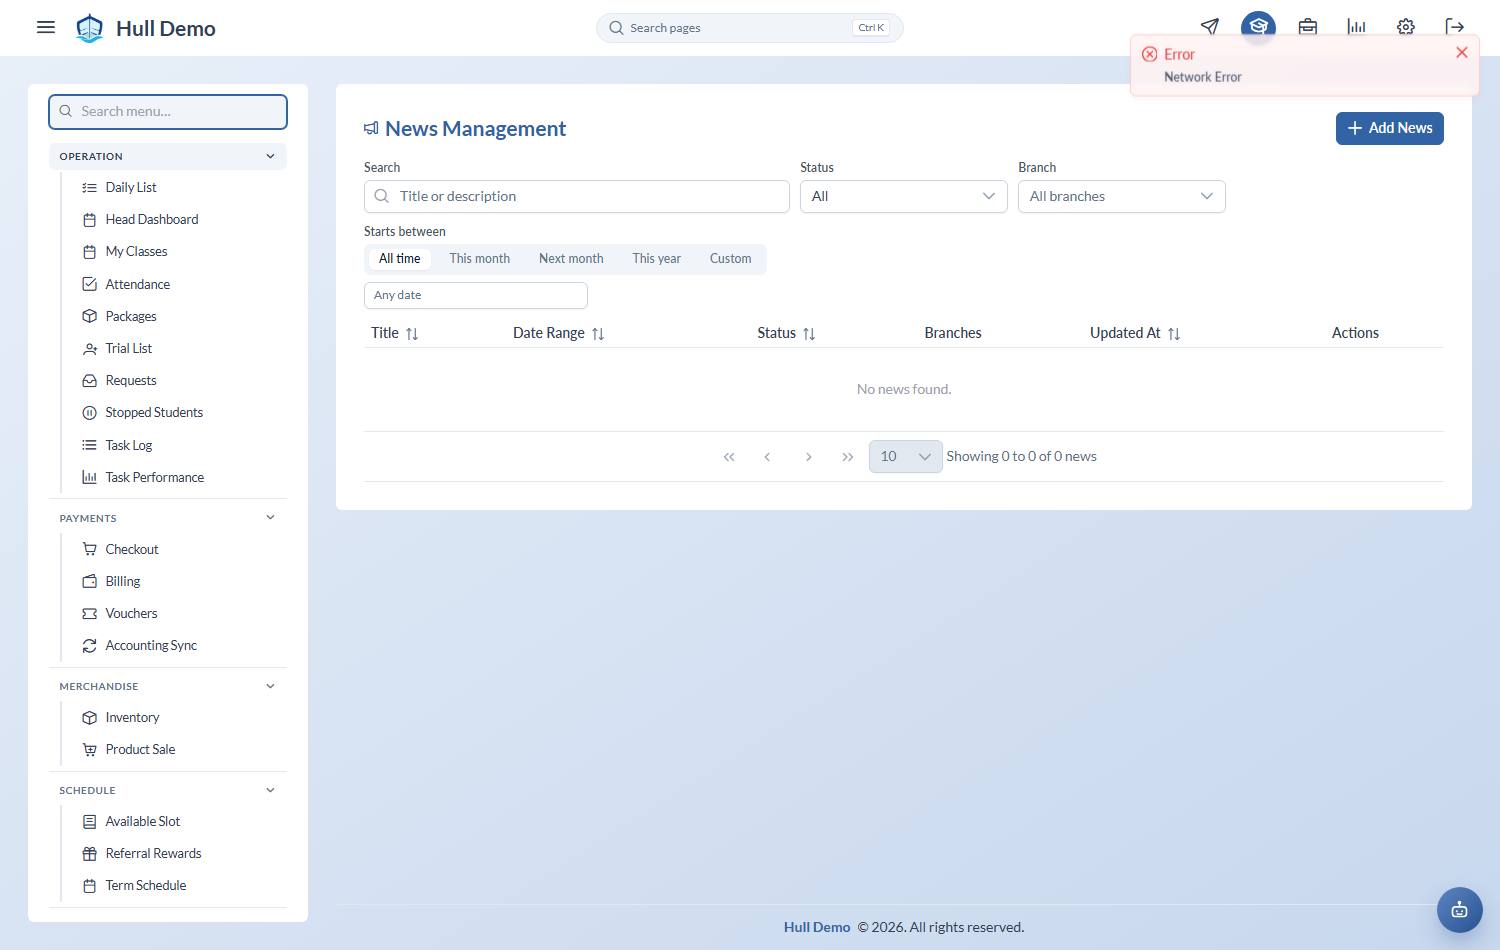
Task: Click the logout icon at top right
Action: (x=1454, y=27)
